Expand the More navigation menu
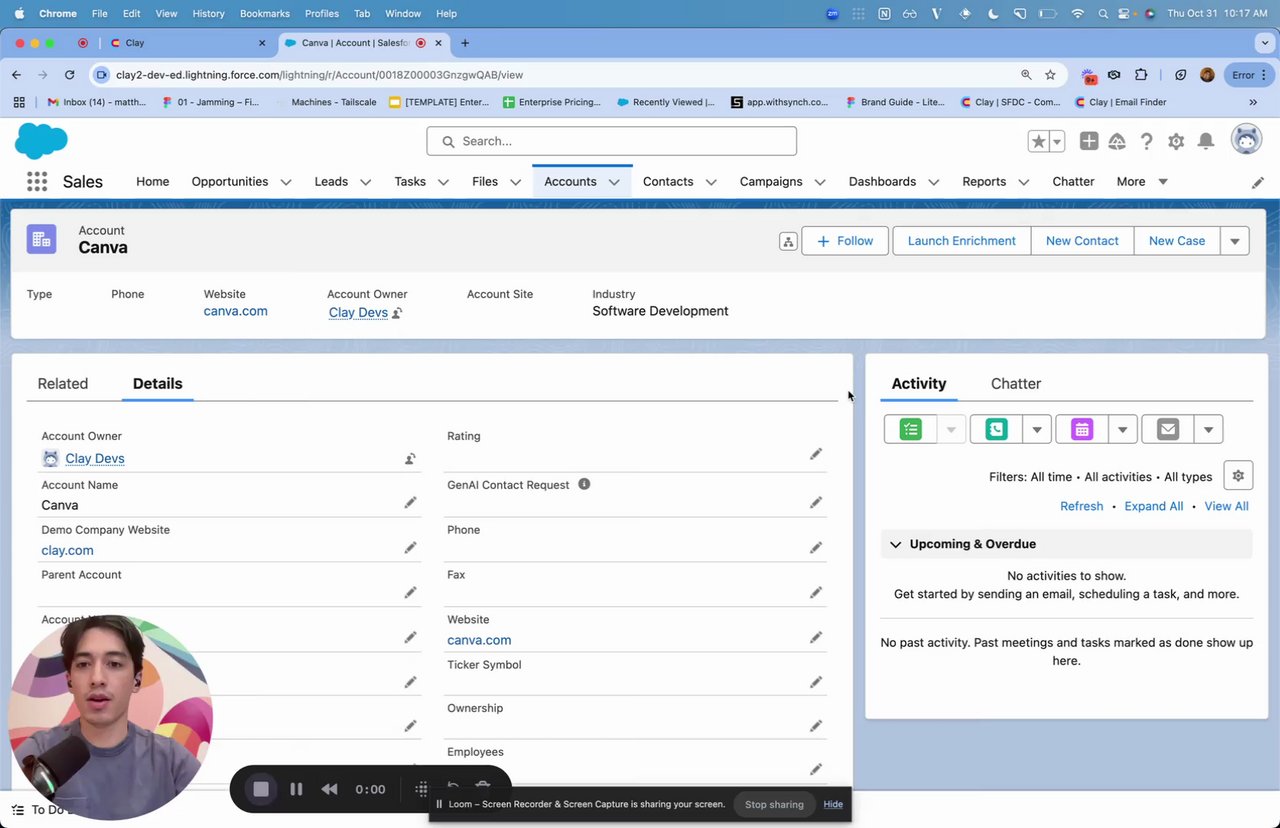The image size is (1280, 828). 1142,181
